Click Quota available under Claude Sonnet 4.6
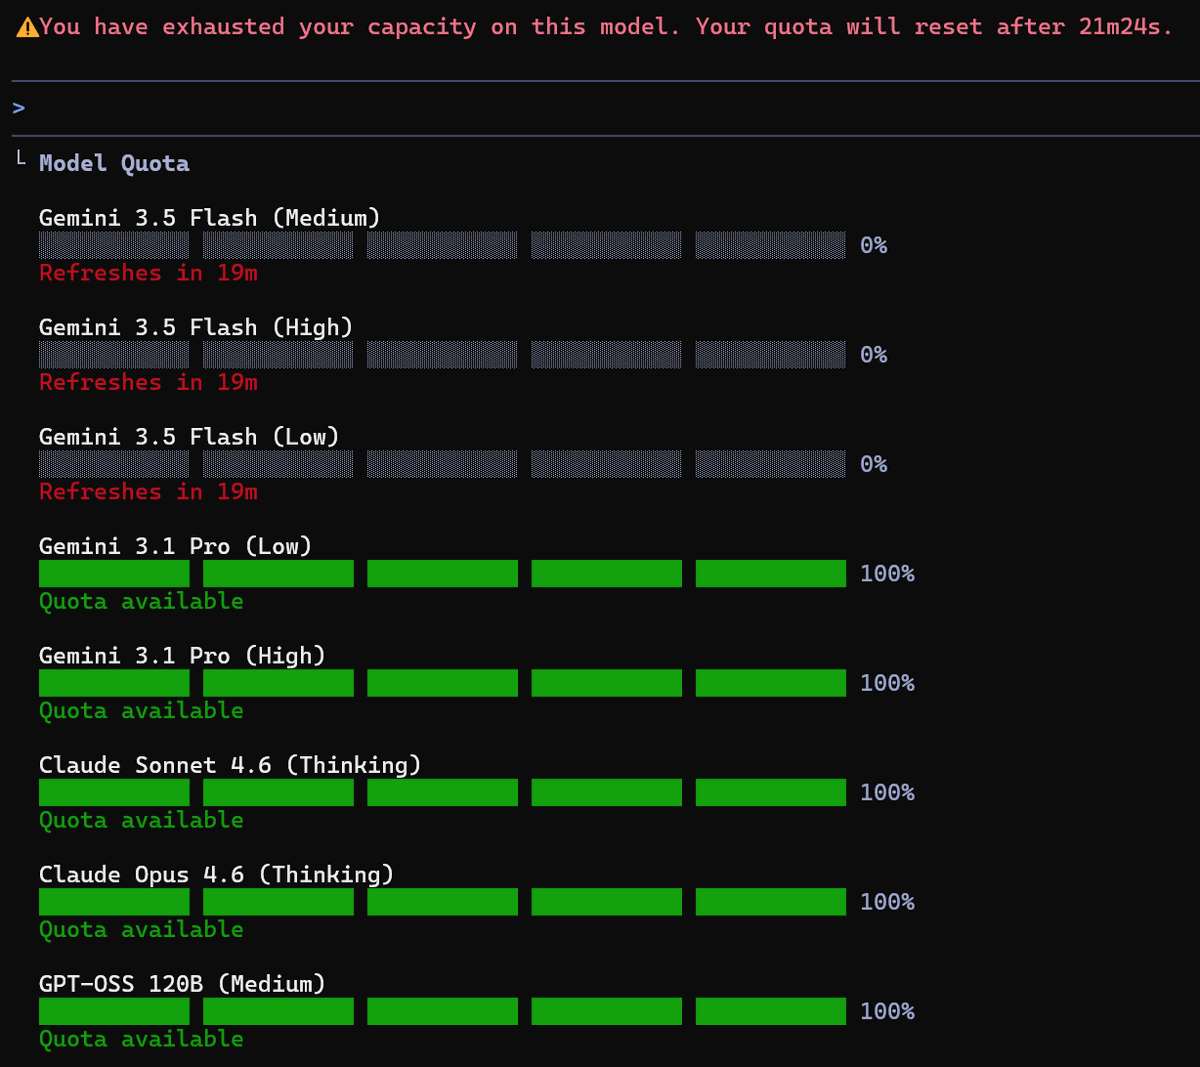Screen dimensions: 1200x1067 point(141,820)
